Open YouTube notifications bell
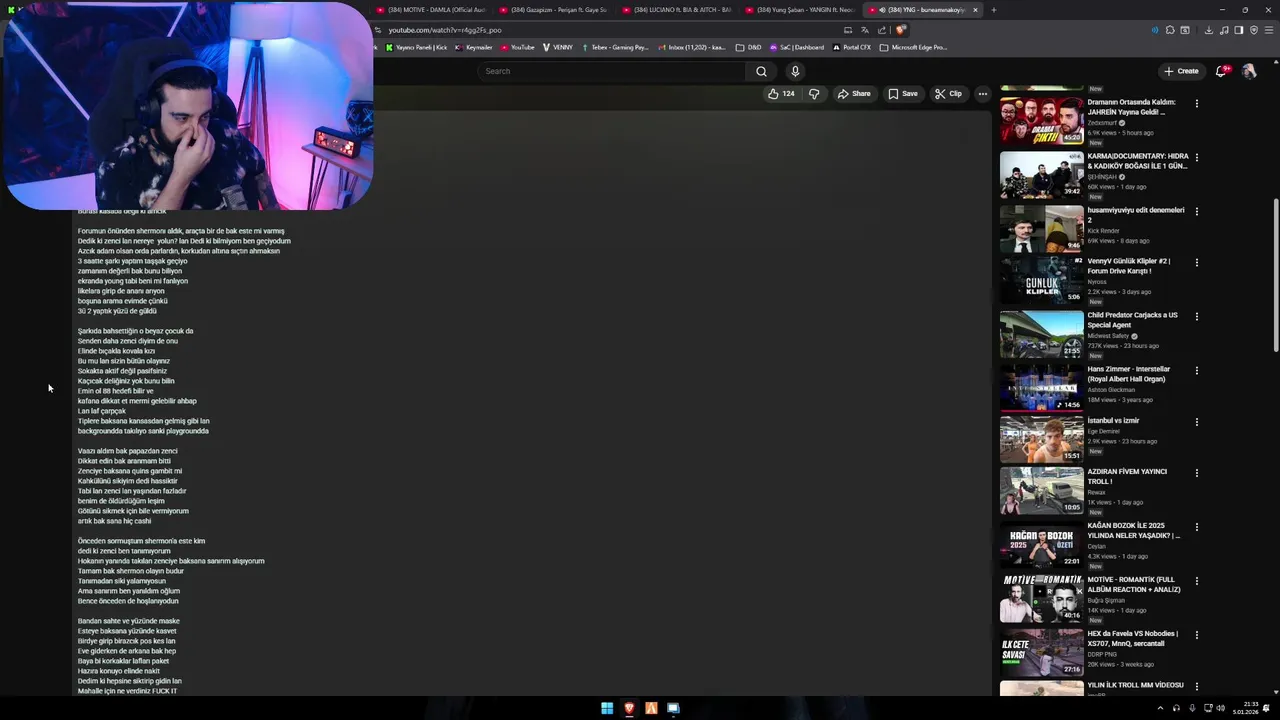 pyautogui.click(x=1221, y=71)
